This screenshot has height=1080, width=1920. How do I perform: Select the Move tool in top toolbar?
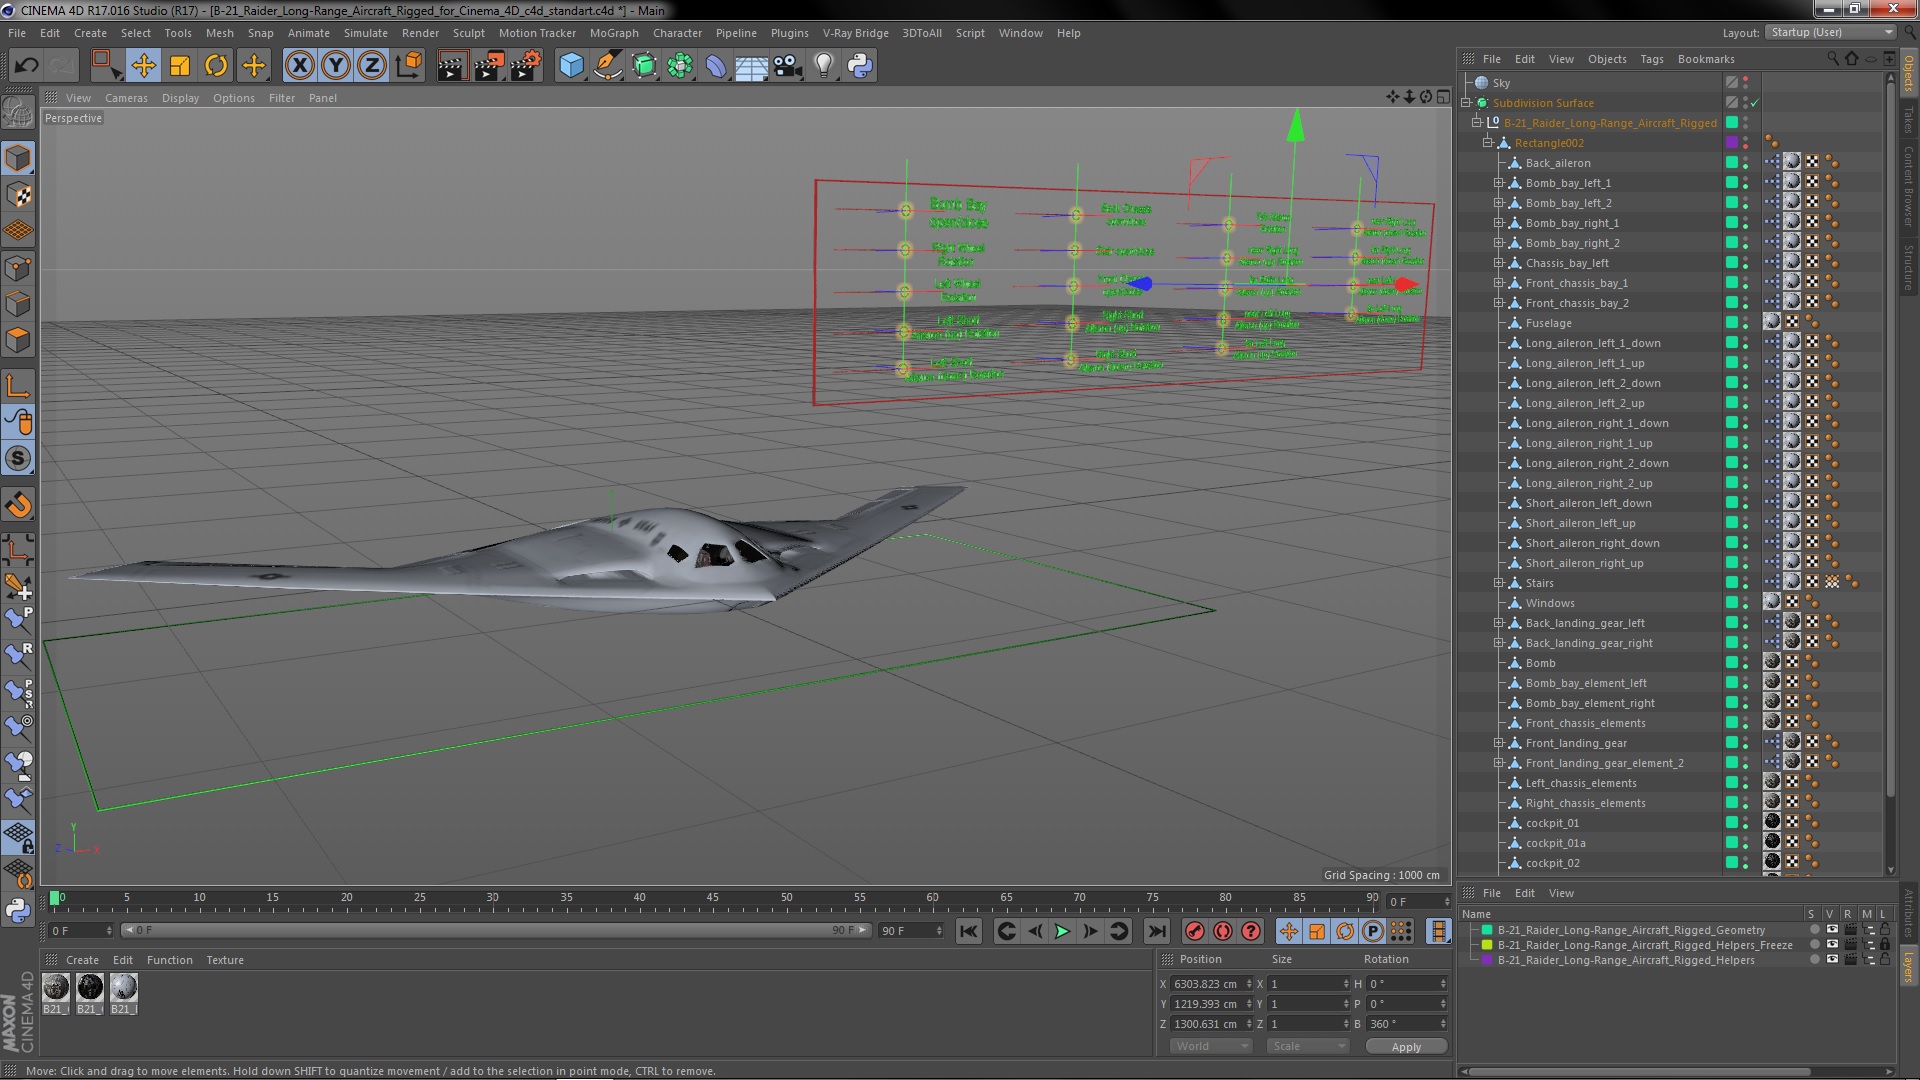point(143,66)
